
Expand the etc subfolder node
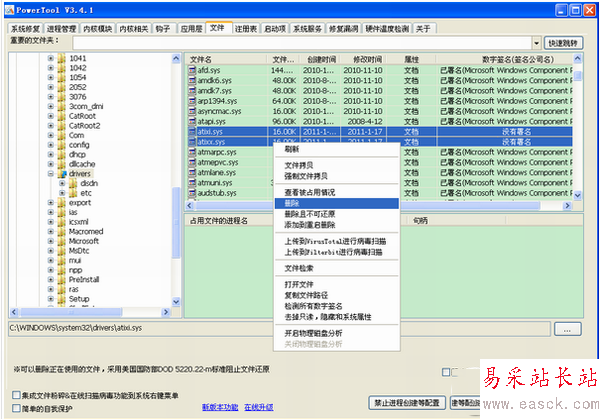tap(62, 193)
